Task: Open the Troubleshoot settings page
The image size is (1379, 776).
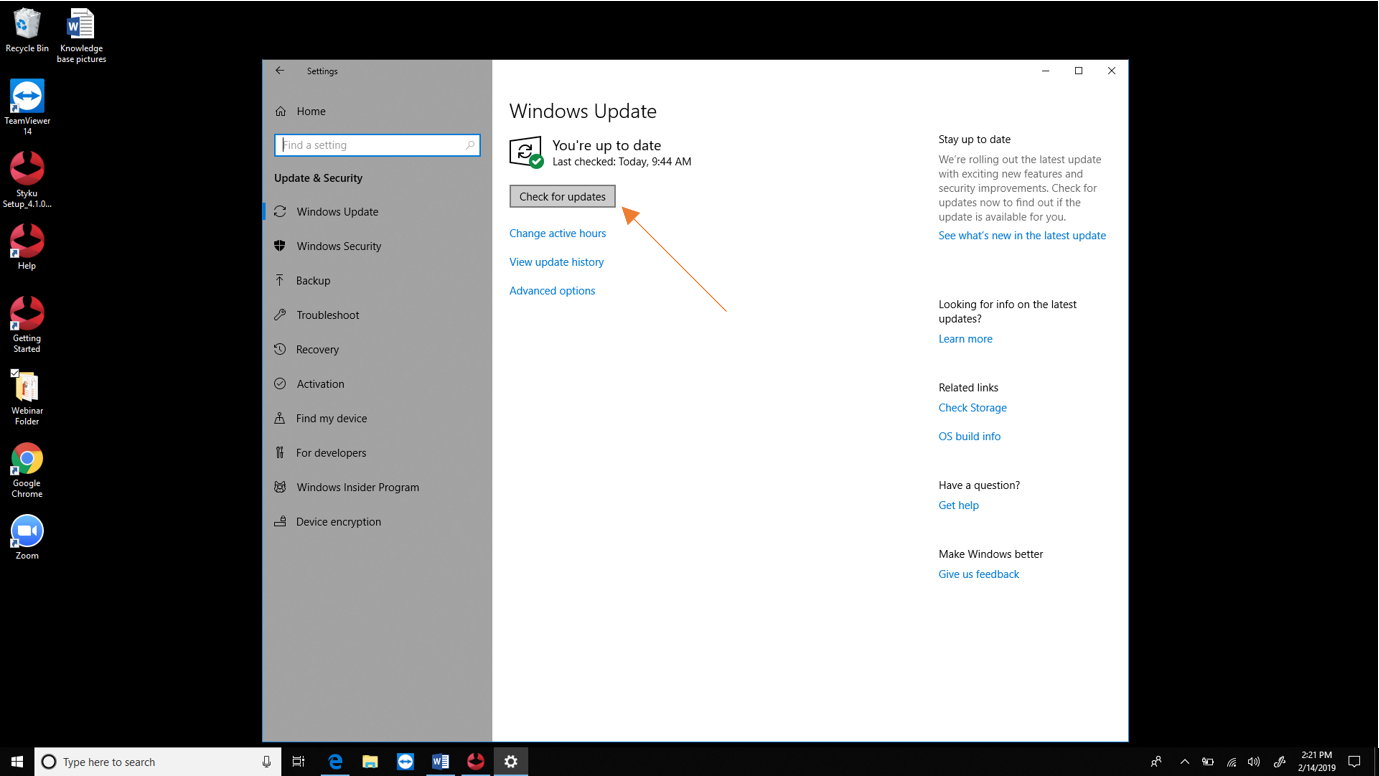Action: coord(327,315)
